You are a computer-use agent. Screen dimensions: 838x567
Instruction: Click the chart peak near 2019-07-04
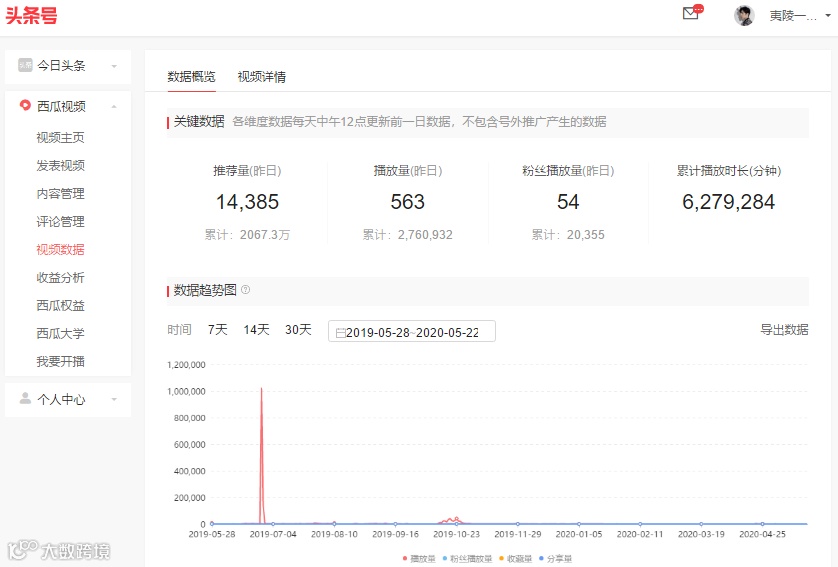point(261,389)
